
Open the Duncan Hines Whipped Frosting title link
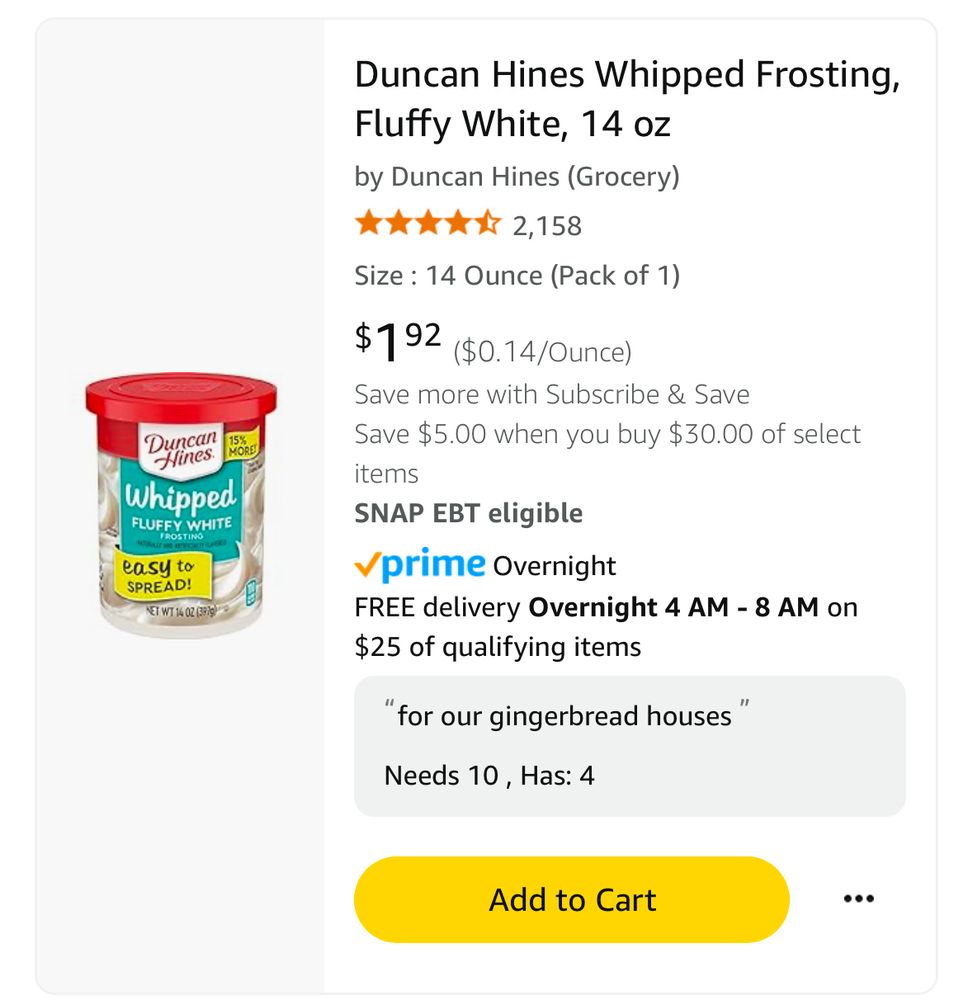point(626,99)
